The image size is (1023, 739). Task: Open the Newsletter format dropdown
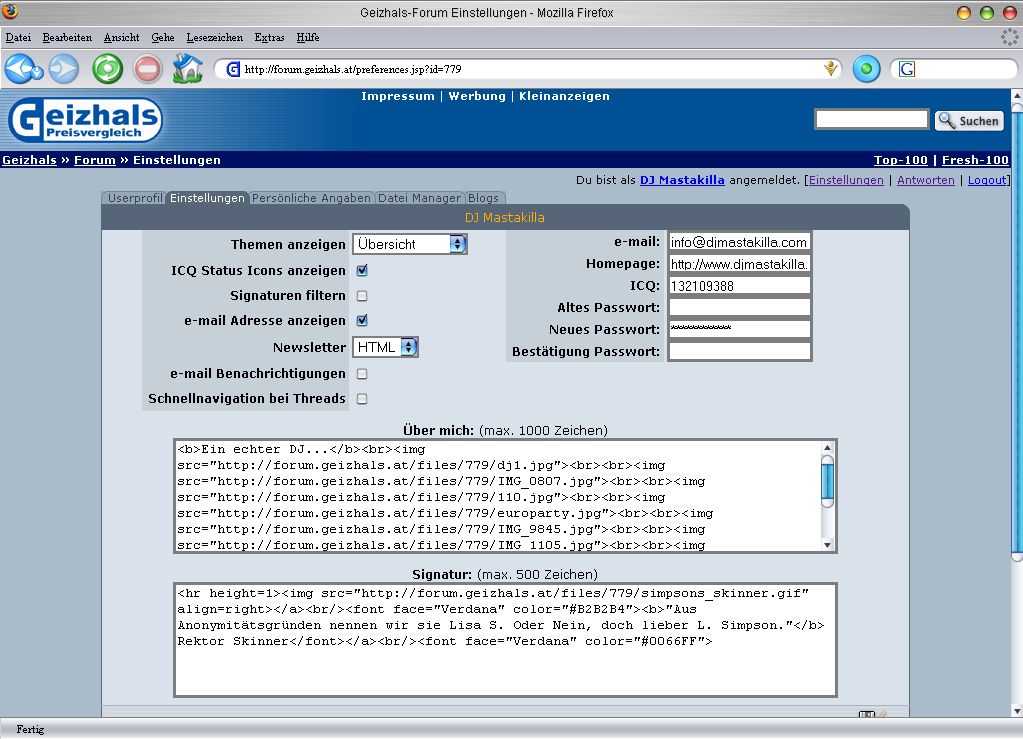click(385, 347)
